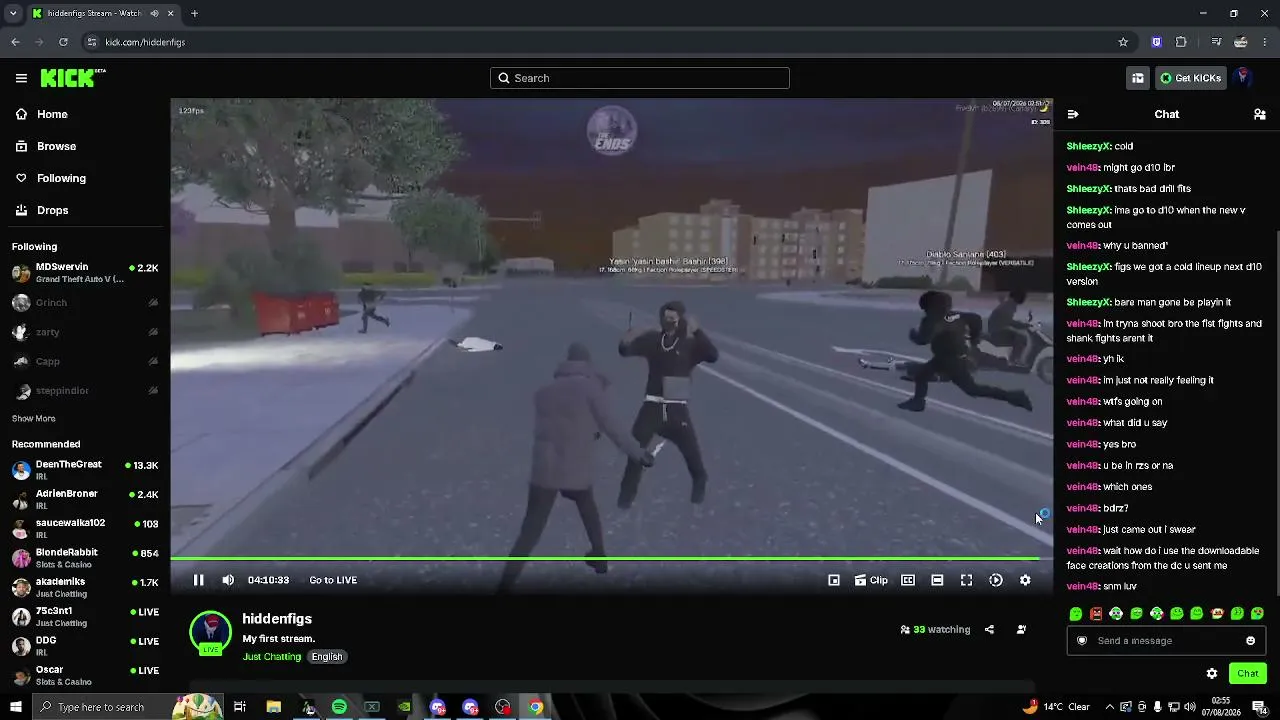Open BlondeRabbit recommended channel
Viewport: 1280px width, 720px height.
click(x=85, y=558)
